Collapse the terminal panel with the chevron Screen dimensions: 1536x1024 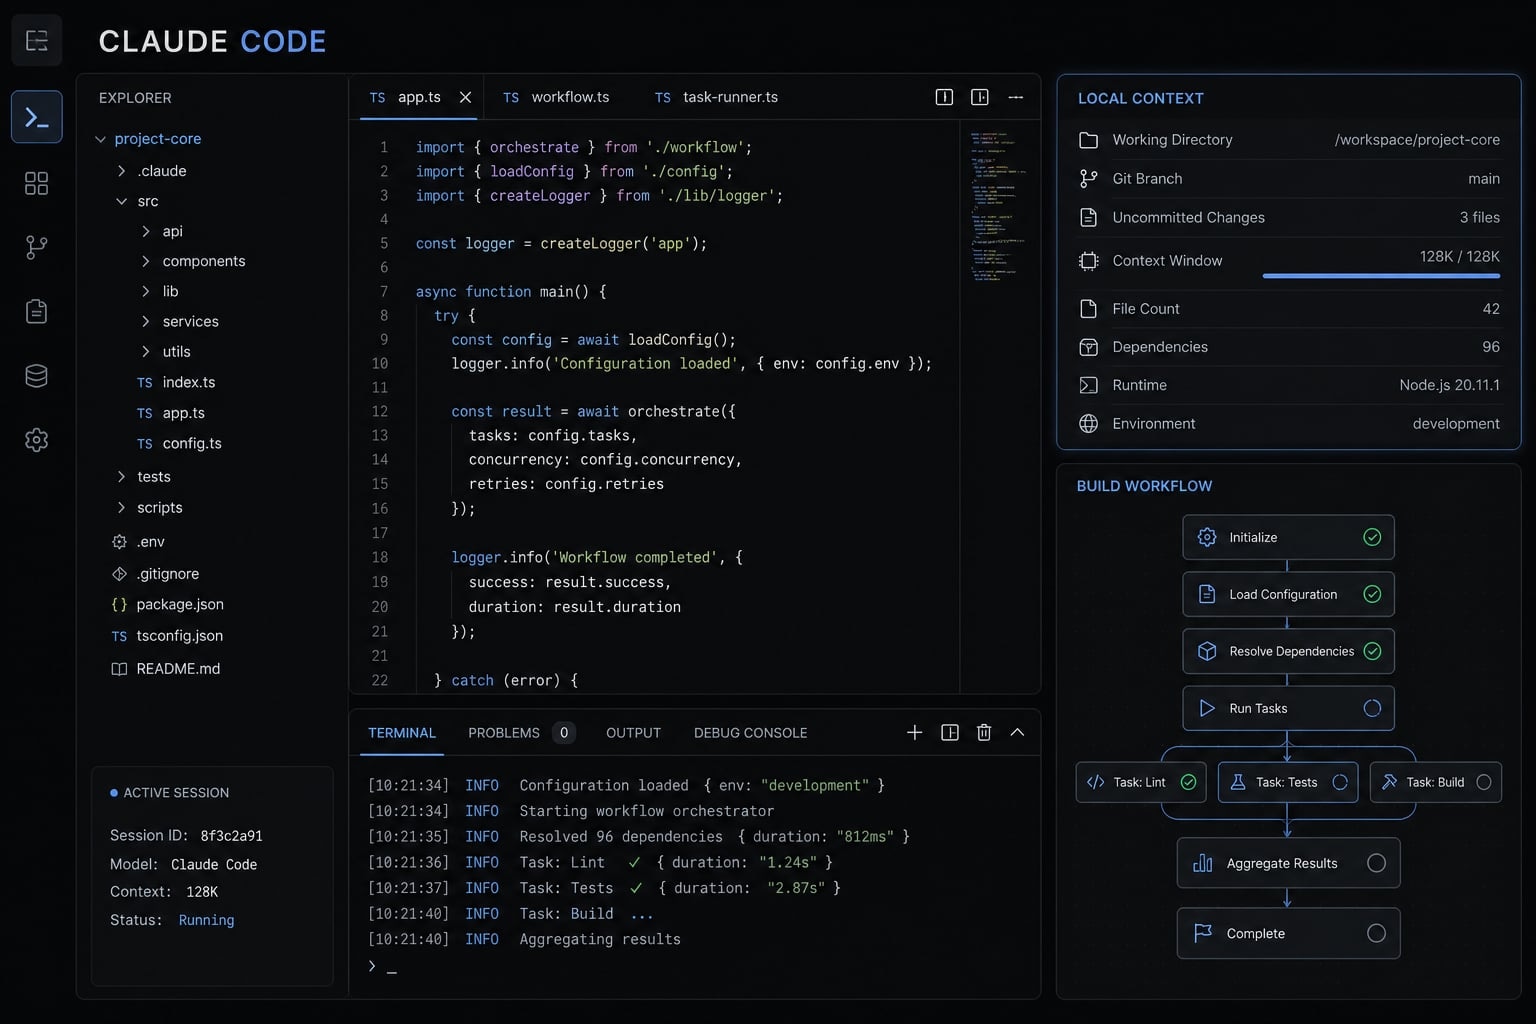point(1017,732)
